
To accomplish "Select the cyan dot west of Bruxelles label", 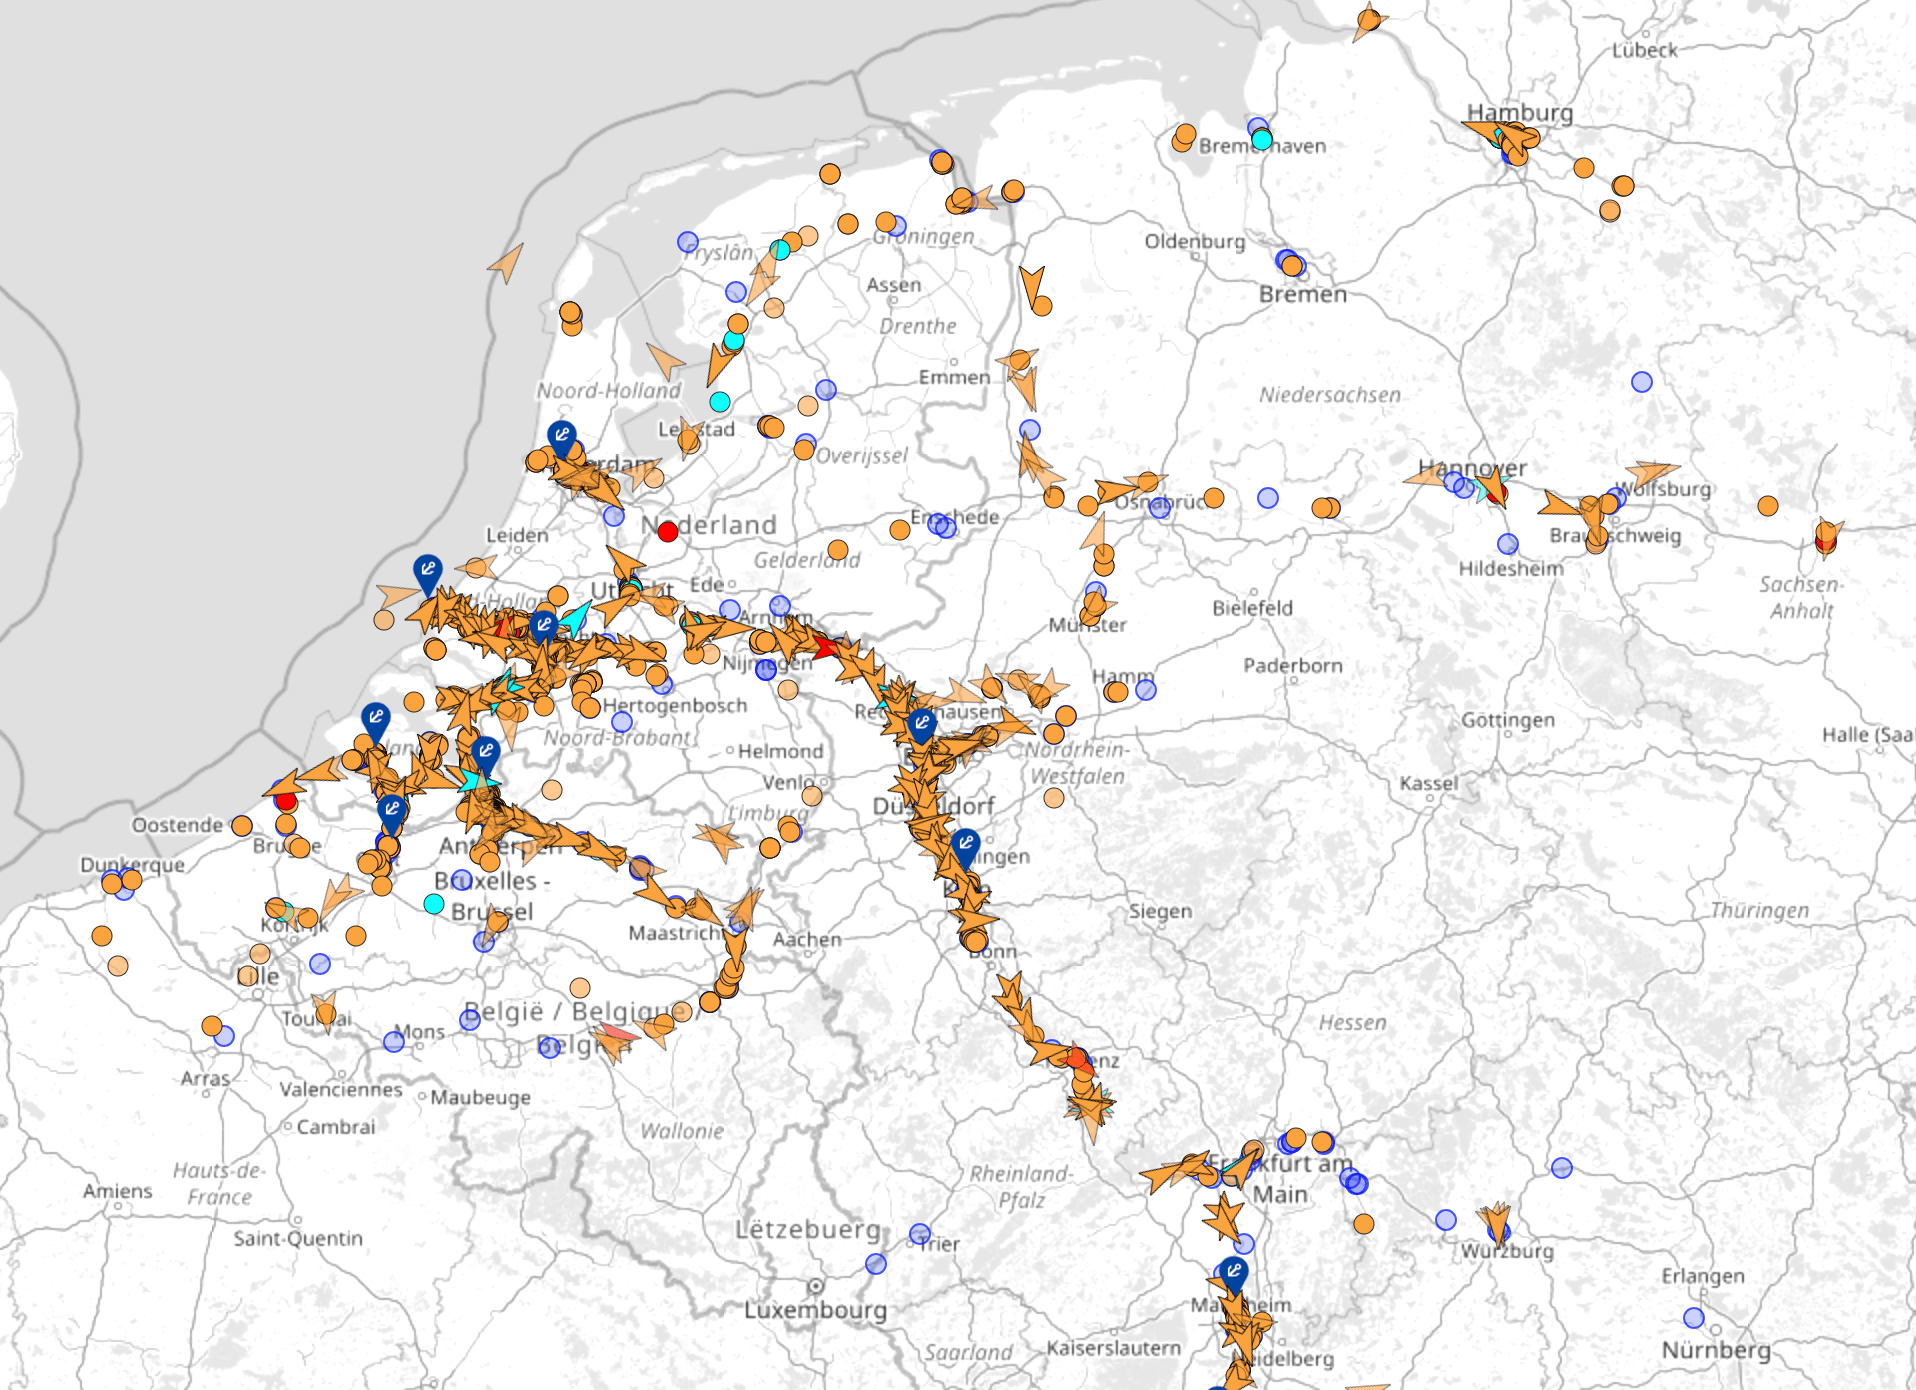I will click(x=434, y=904).
